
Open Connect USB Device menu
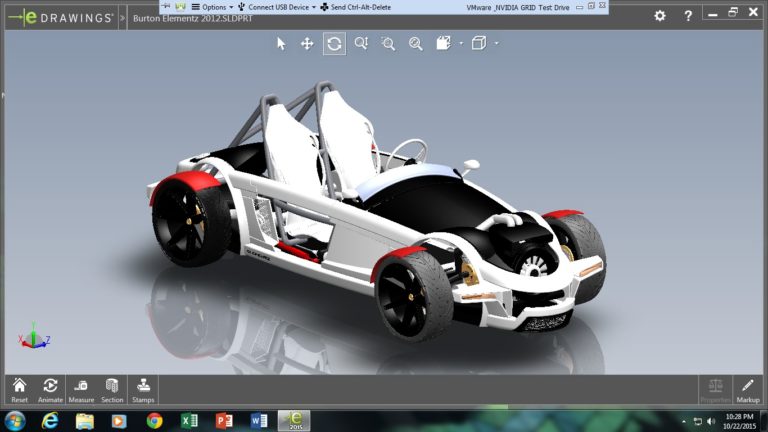point(277,7)
